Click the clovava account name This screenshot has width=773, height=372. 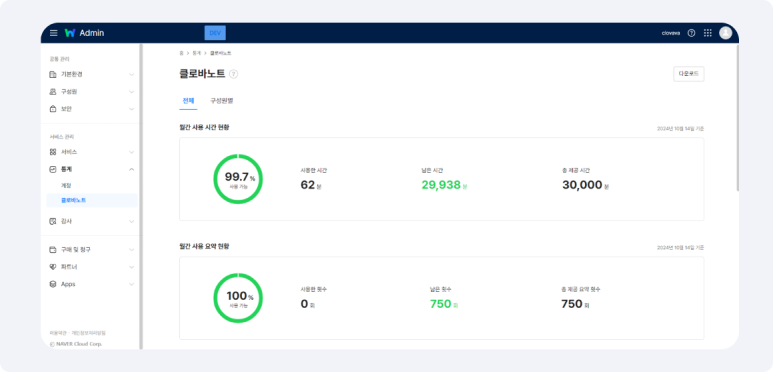[671, 33]
